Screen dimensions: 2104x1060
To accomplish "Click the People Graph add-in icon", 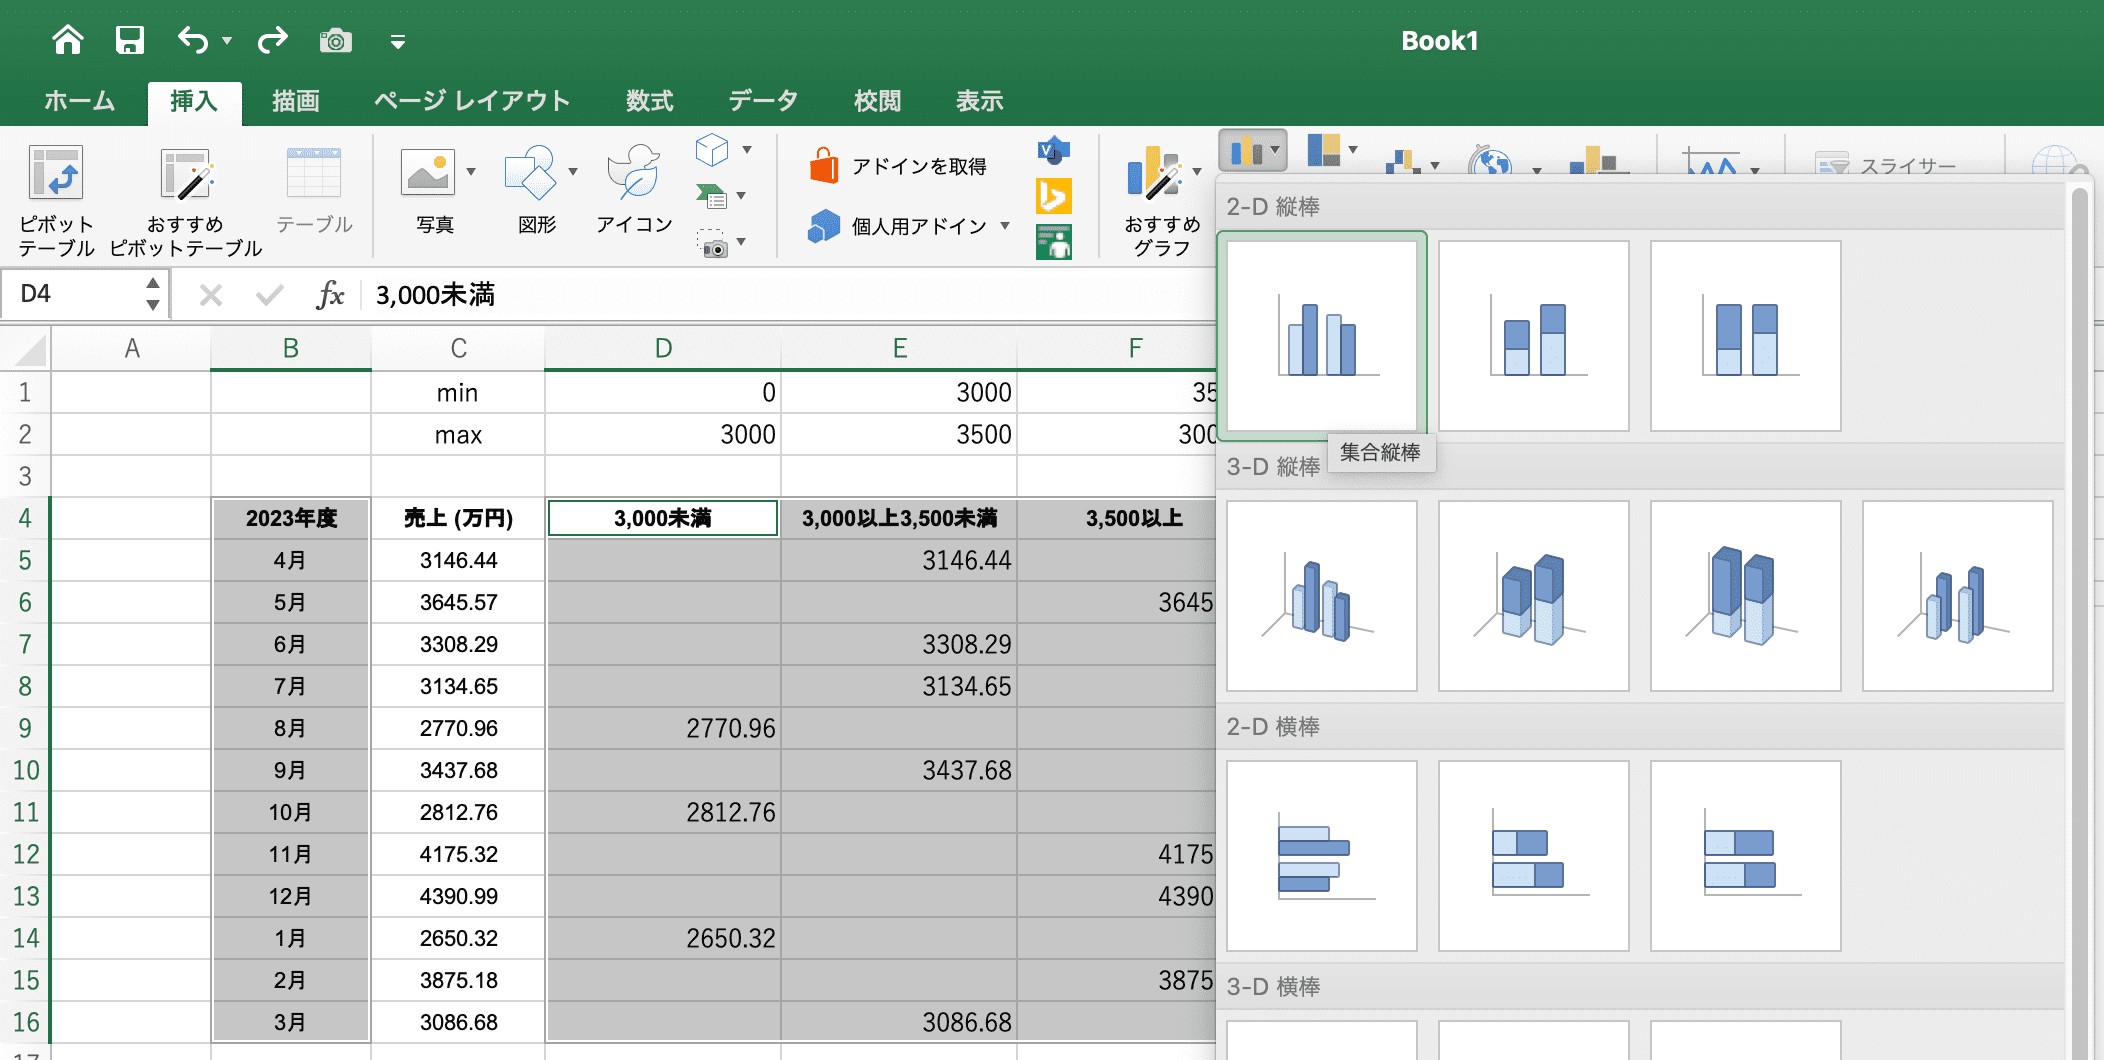I will (1054, 241).
